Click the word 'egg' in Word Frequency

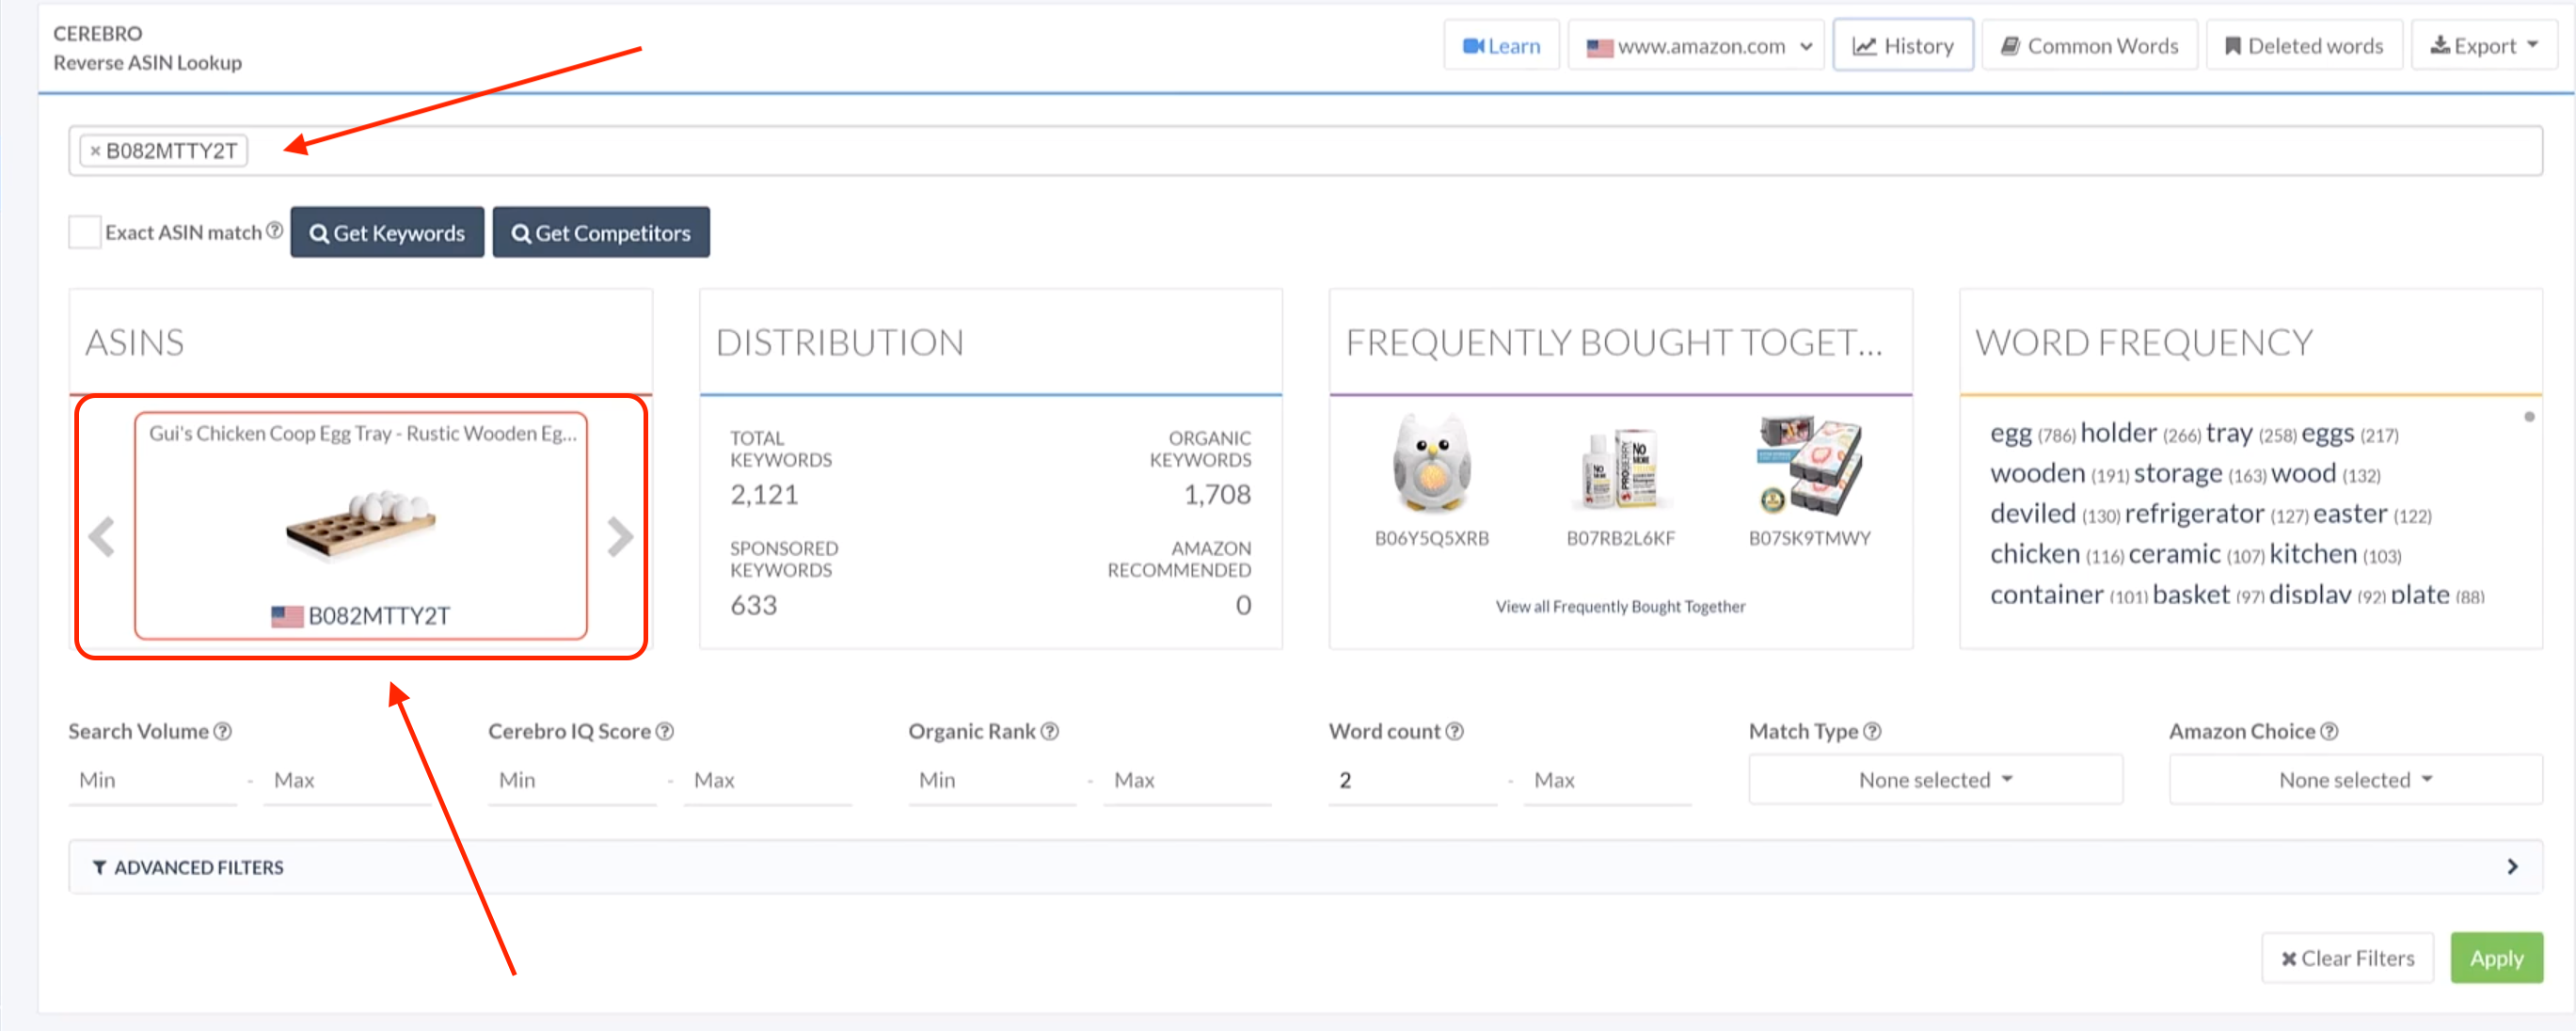click(x=2010, y=433)
